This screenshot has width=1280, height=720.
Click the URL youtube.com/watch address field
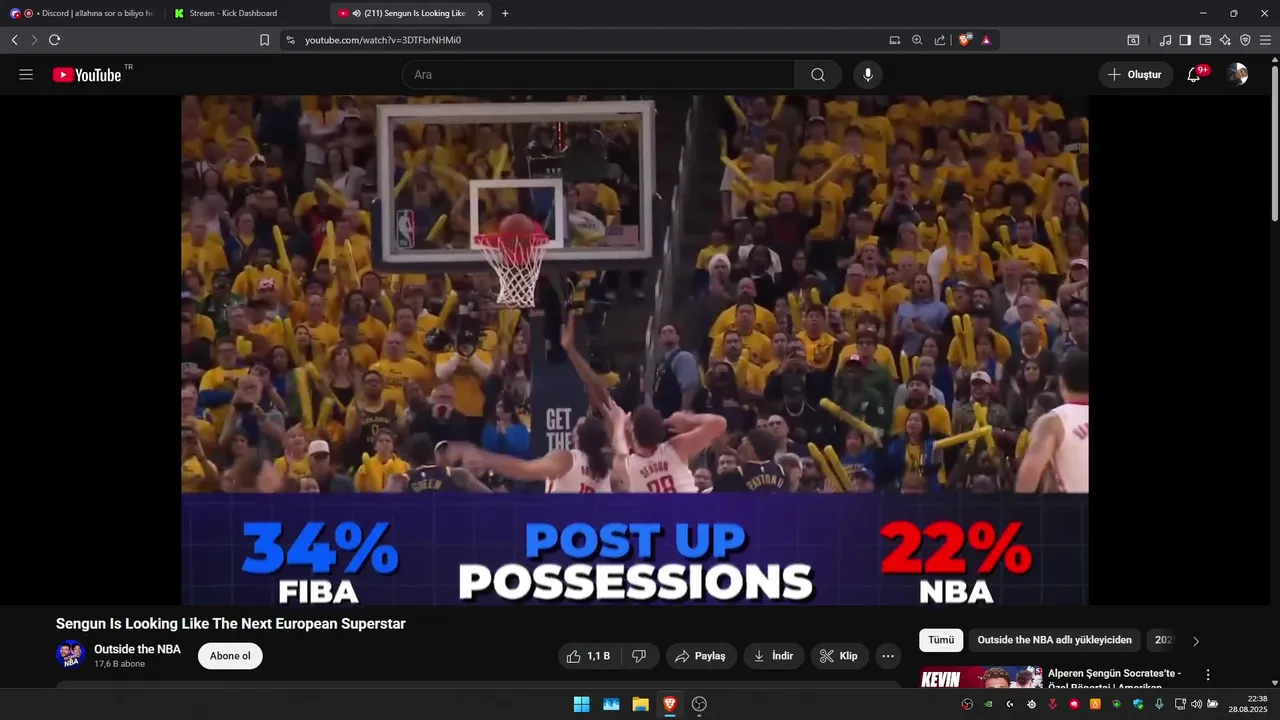click(x=383, y=40)
